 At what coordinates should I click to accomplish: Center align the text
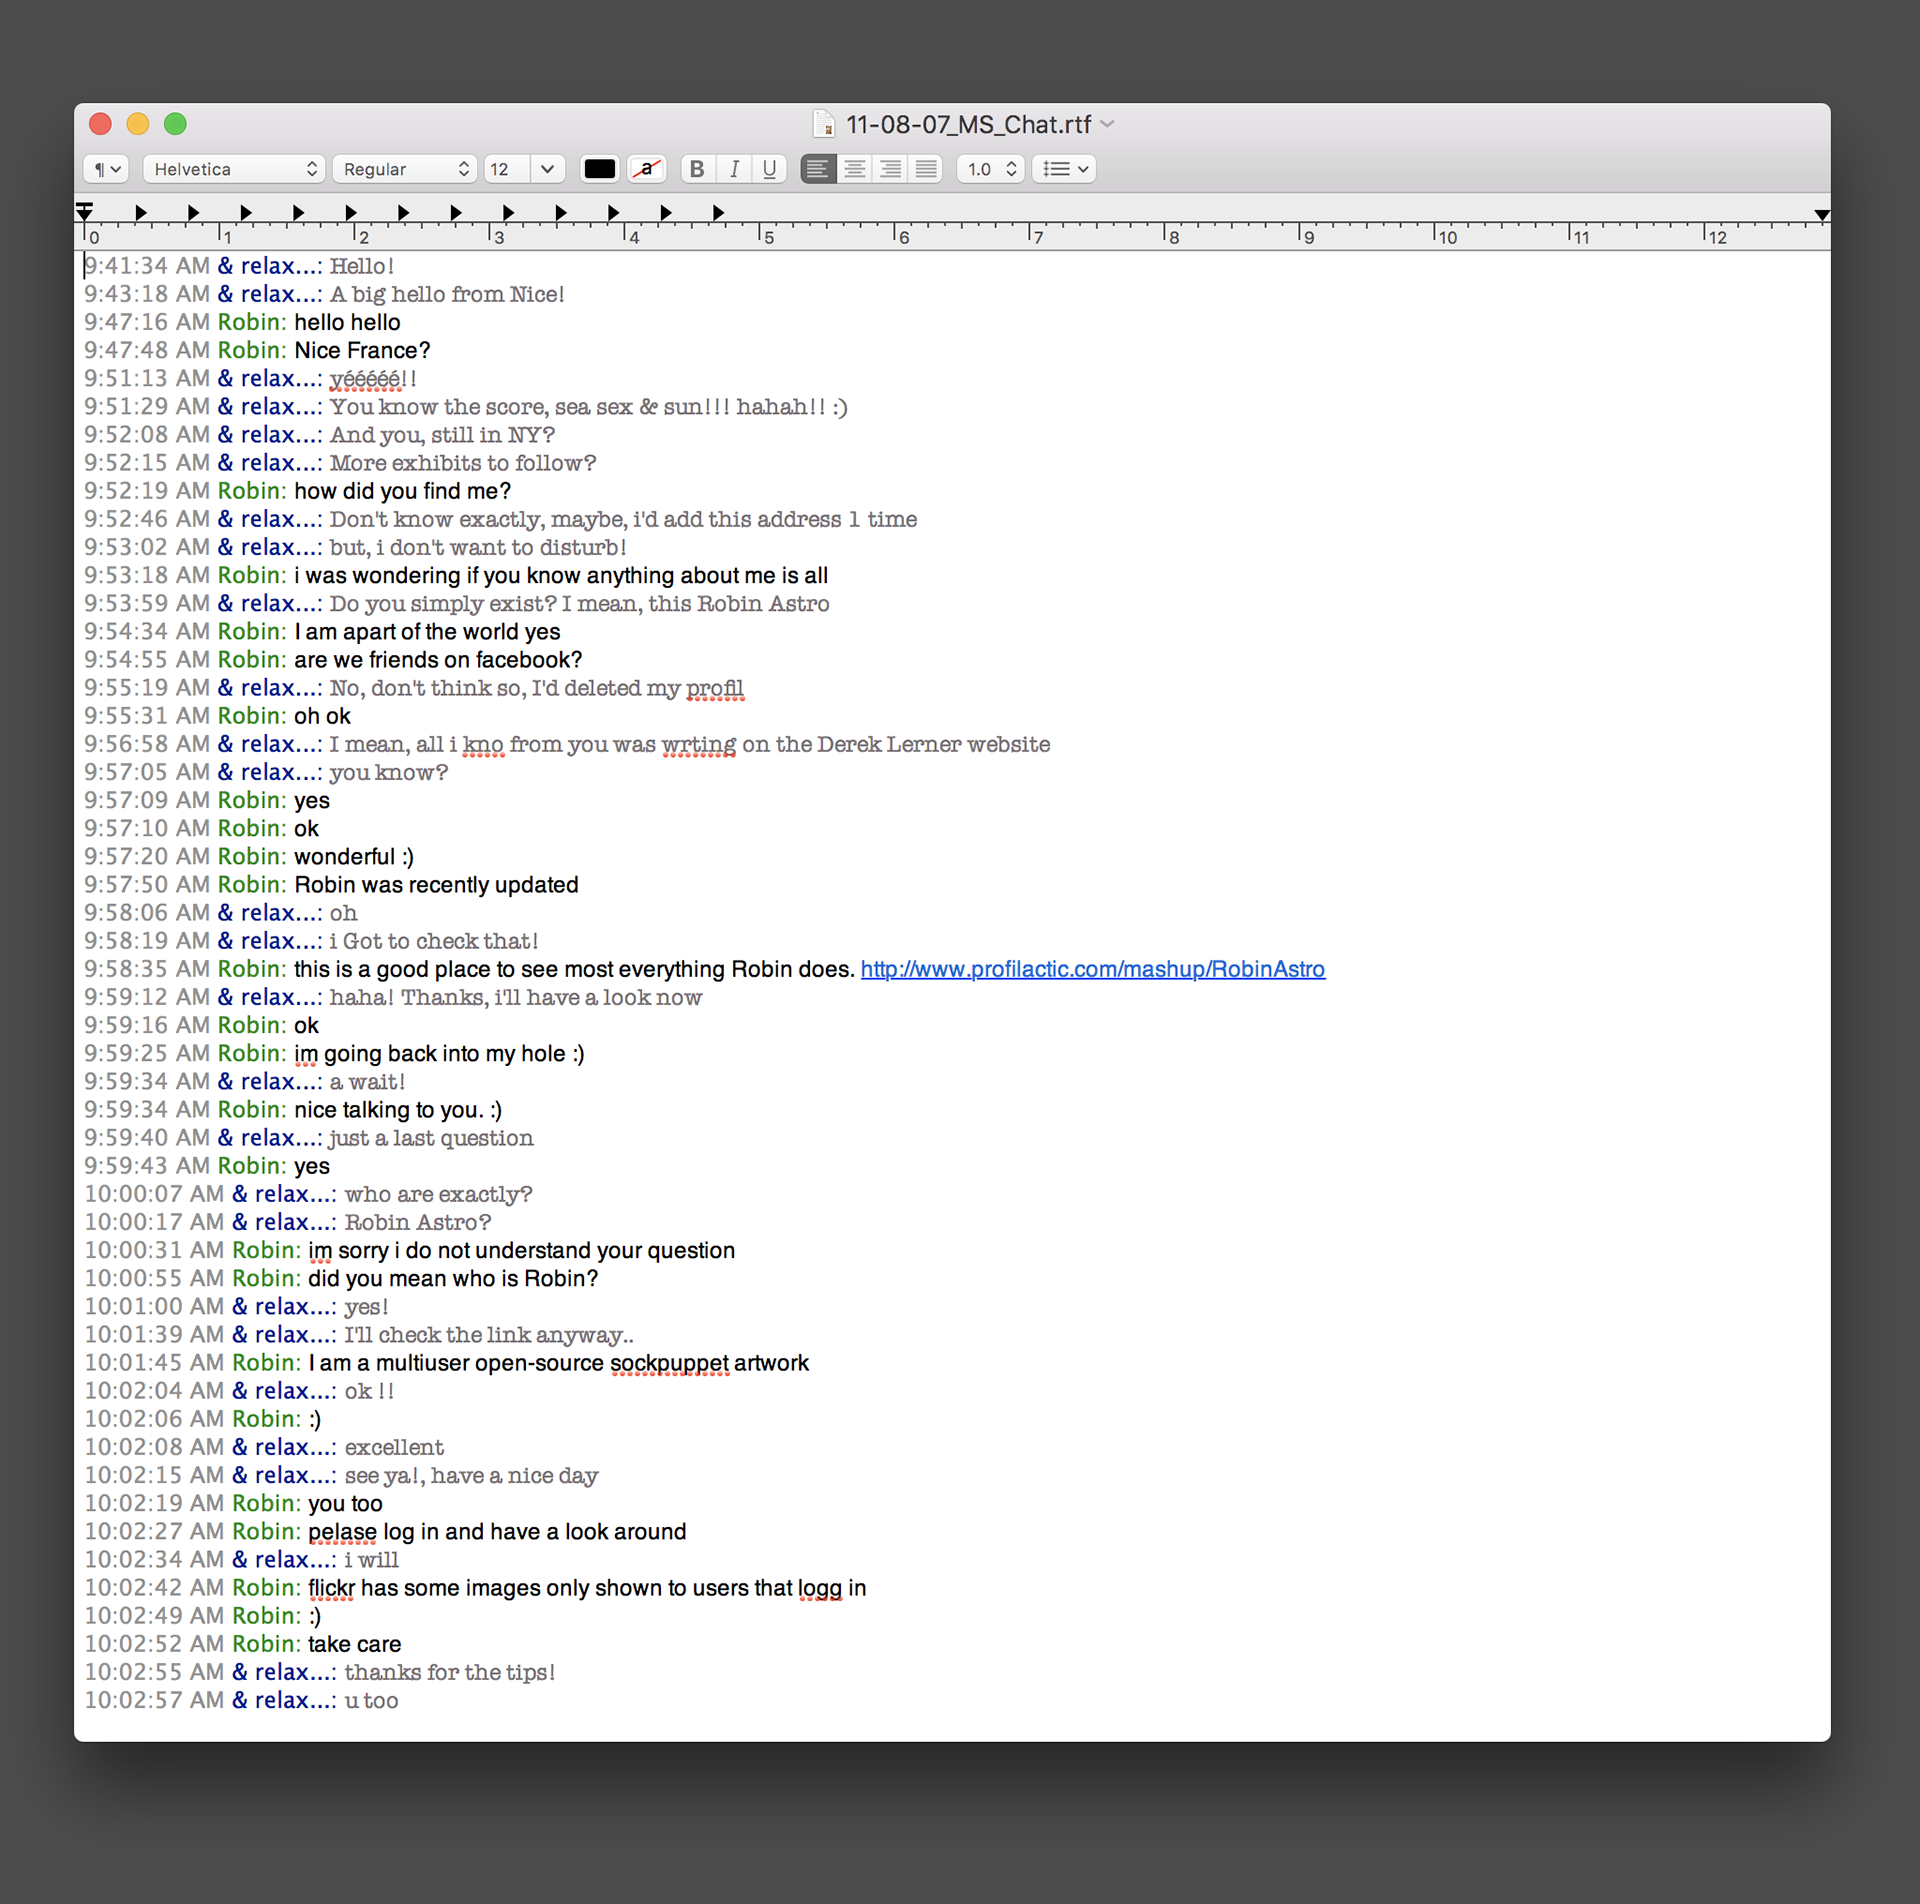854,169
